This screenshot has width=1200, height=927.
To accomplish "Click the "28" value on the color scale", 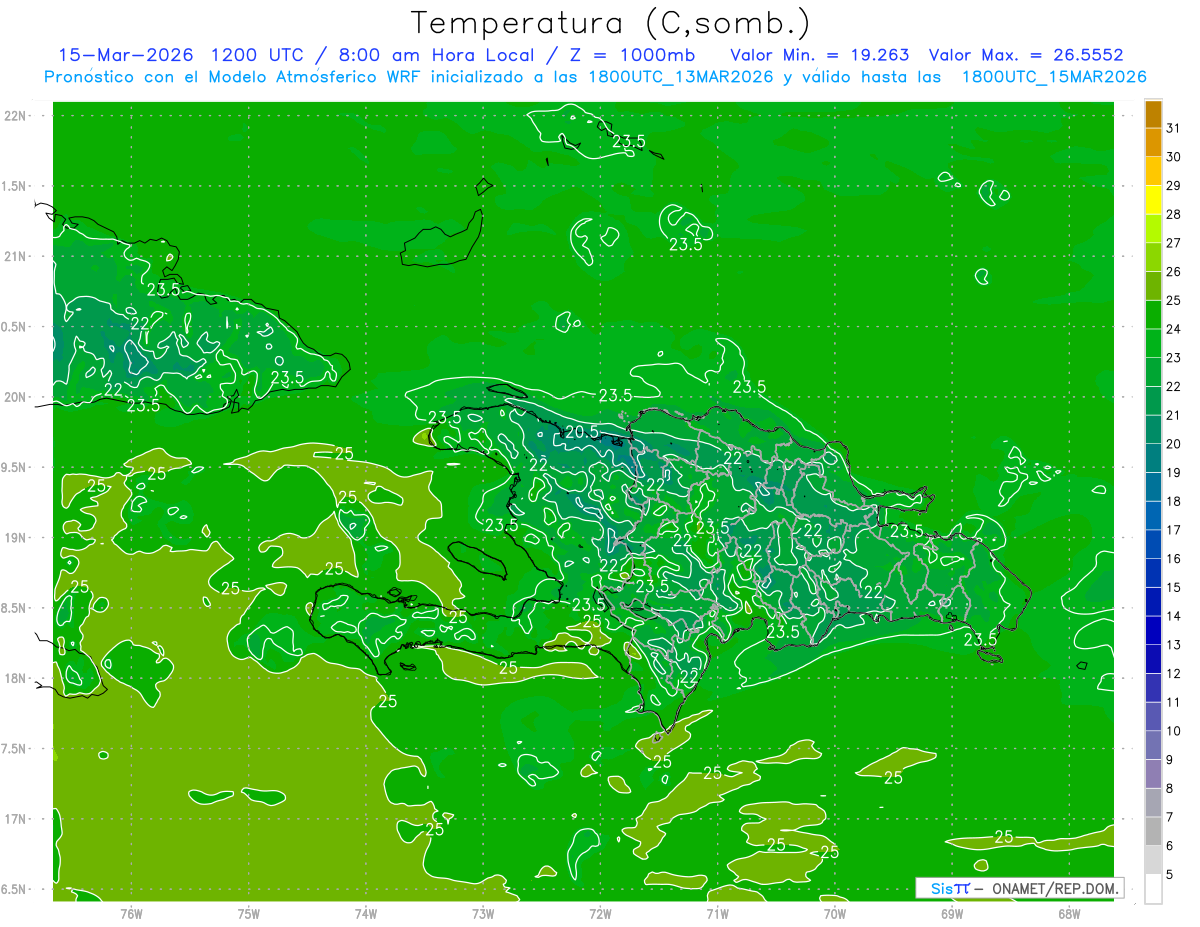I will click(1174, 214).
